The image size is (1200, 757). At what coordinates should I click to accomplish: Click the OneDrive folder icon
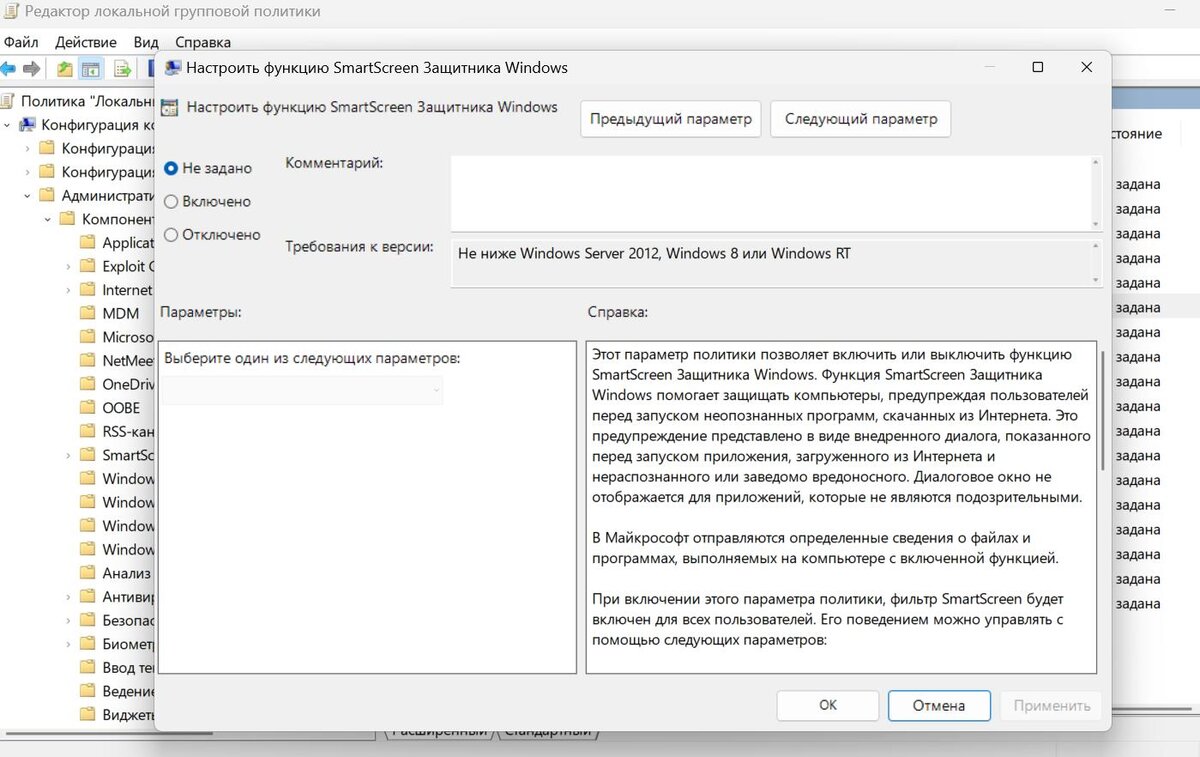click(x=87, y=384)
